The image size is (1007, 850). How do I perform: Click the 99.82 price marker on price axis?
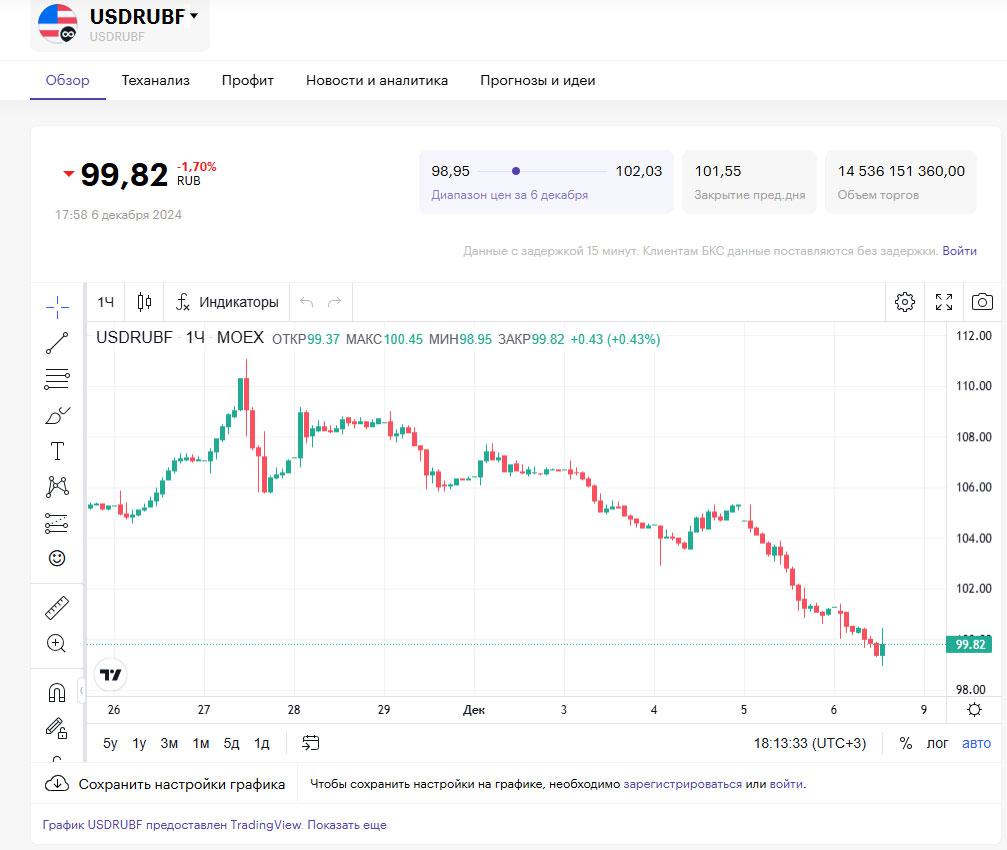pos(970,645)
